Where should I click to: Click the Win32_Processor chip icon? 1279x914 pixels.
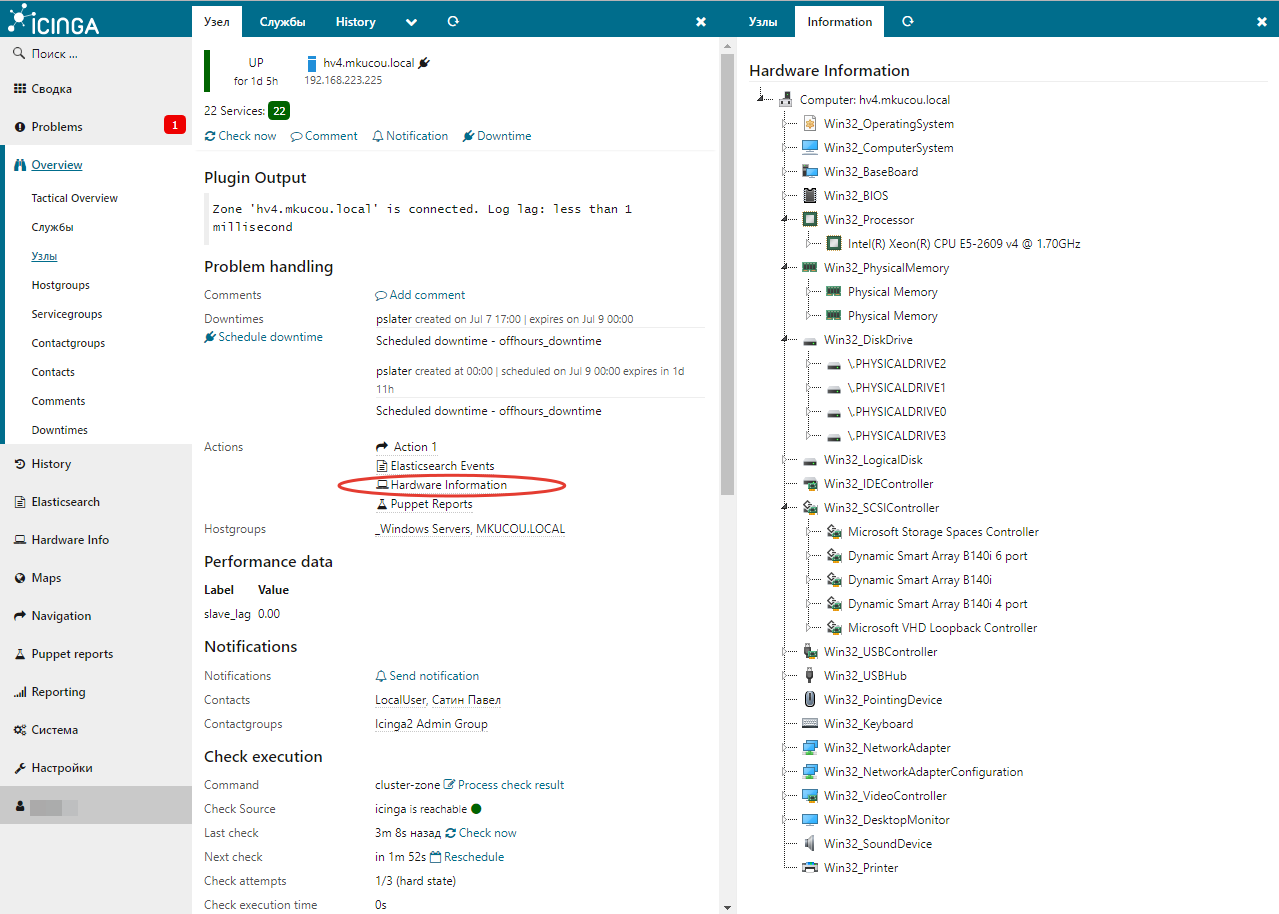[x=810, y=219]
